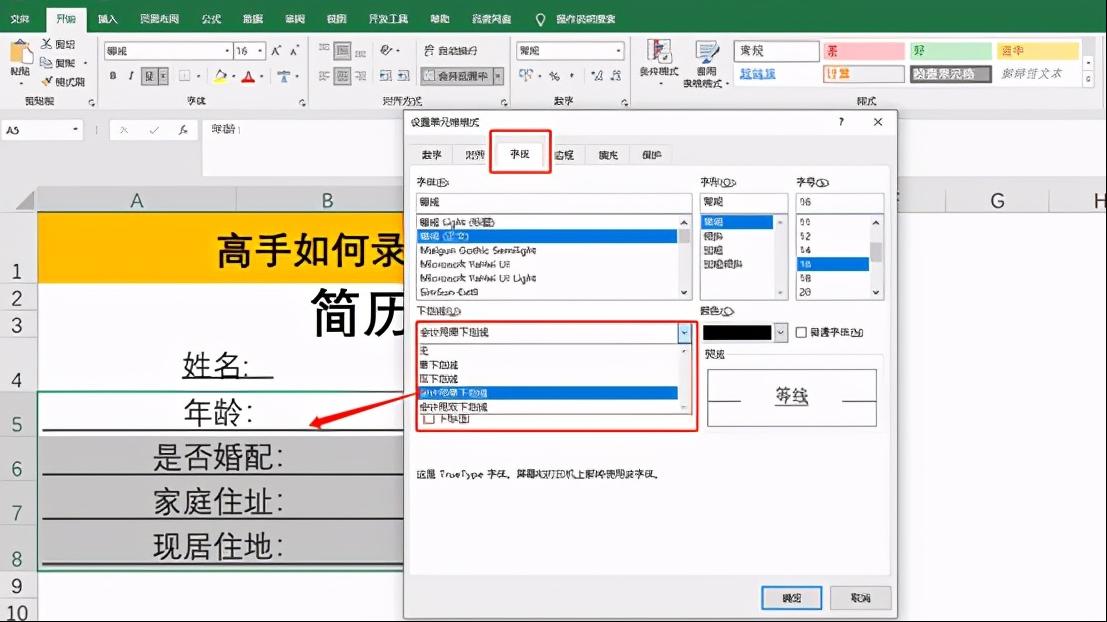
Task: Switch to the Border tab of the dialog
Action: pos(563,154)
